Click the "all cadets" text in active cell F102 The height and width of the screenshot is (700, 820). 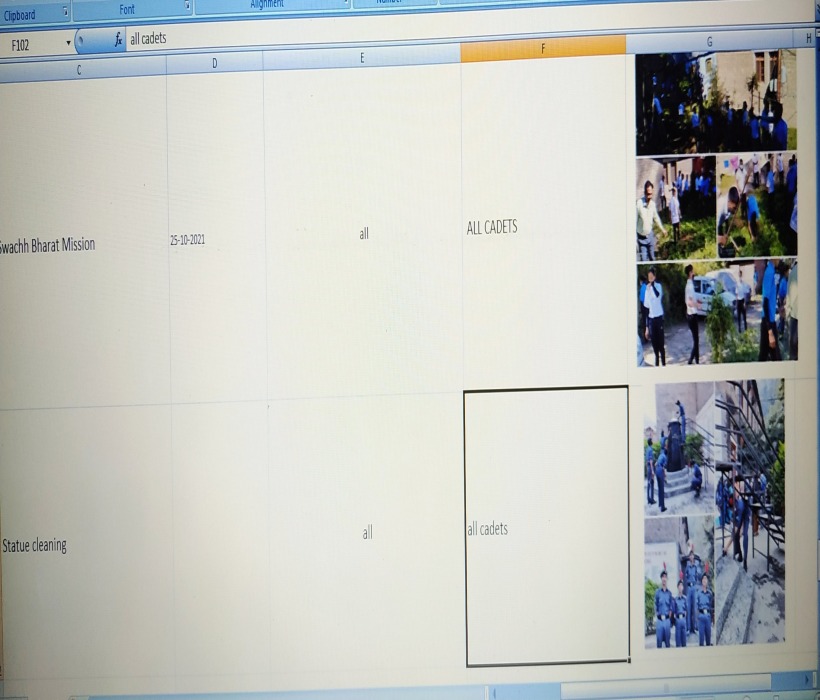pos(487,529)
